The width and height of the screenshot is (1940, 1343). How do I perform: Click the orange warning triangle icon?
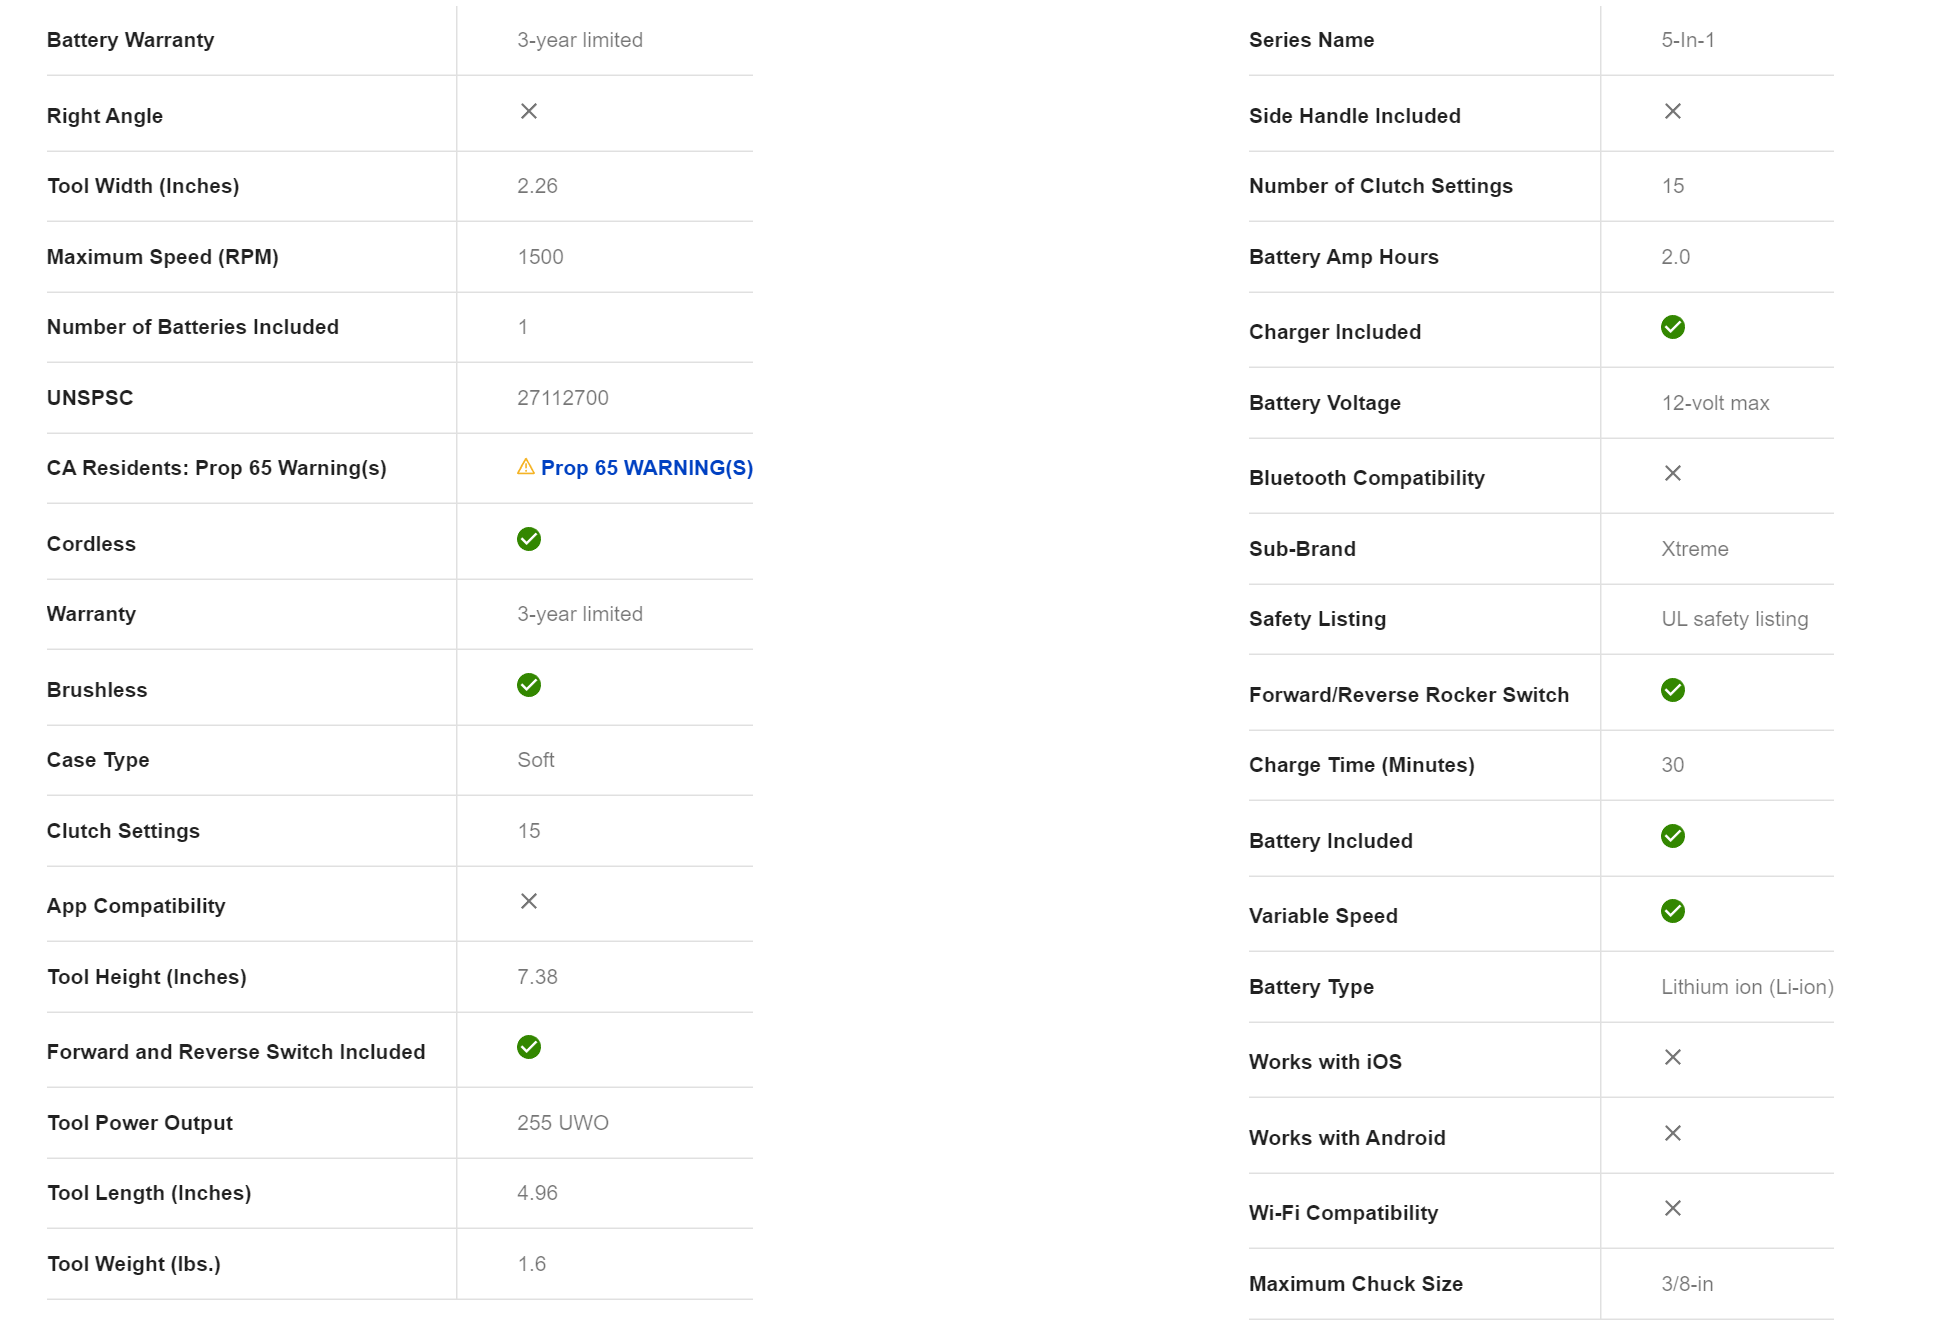(x=525, y=467)
